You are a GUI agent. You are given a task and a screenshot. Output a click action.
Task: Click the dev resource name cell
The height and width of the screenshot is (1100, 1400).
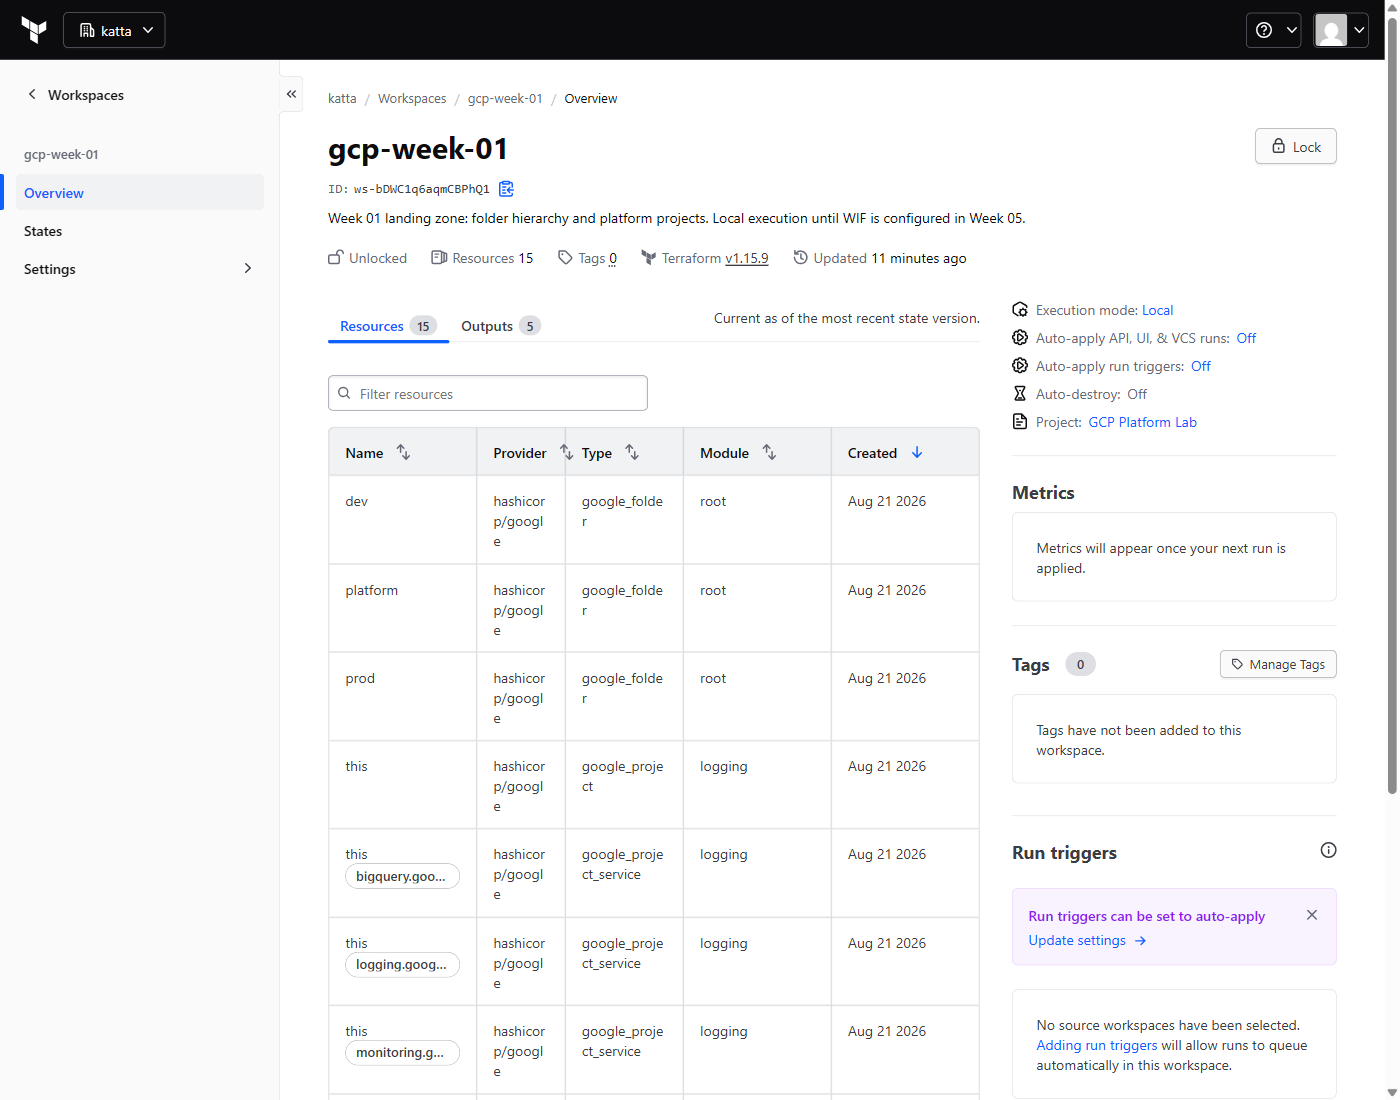tap(402, 520)
